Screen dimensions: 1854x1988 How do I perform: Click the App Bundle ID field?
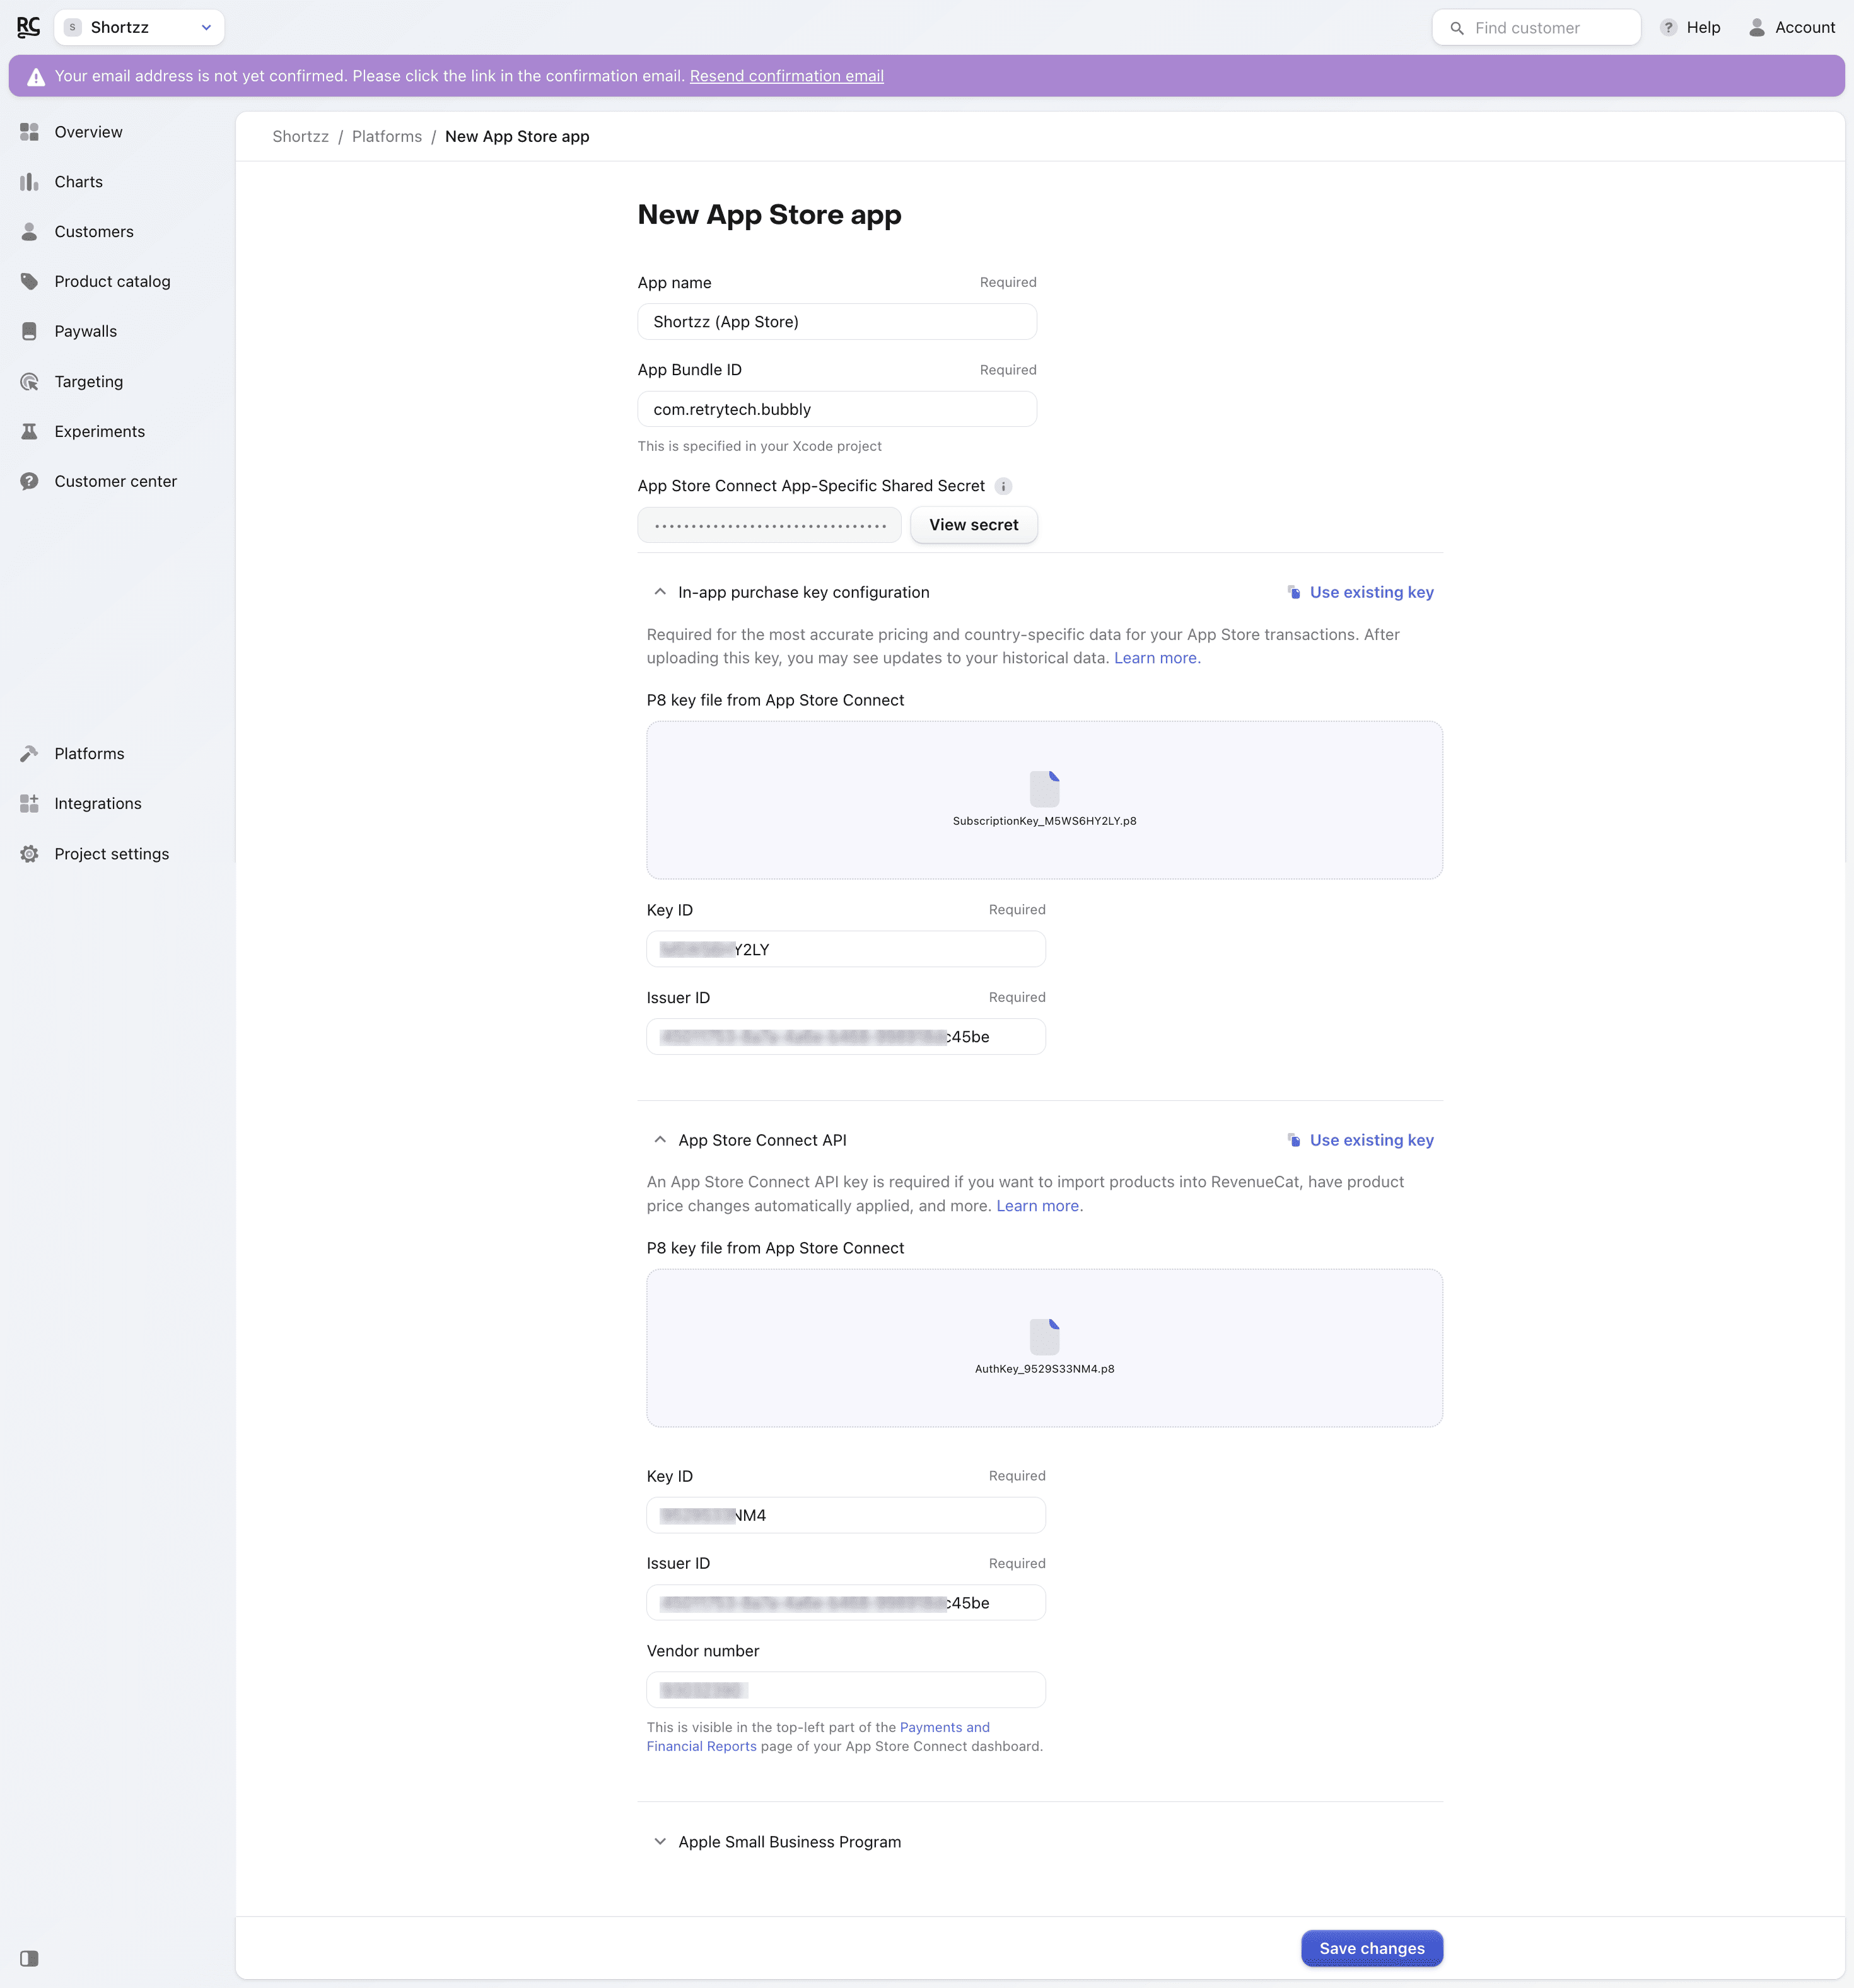coord(836,409)
